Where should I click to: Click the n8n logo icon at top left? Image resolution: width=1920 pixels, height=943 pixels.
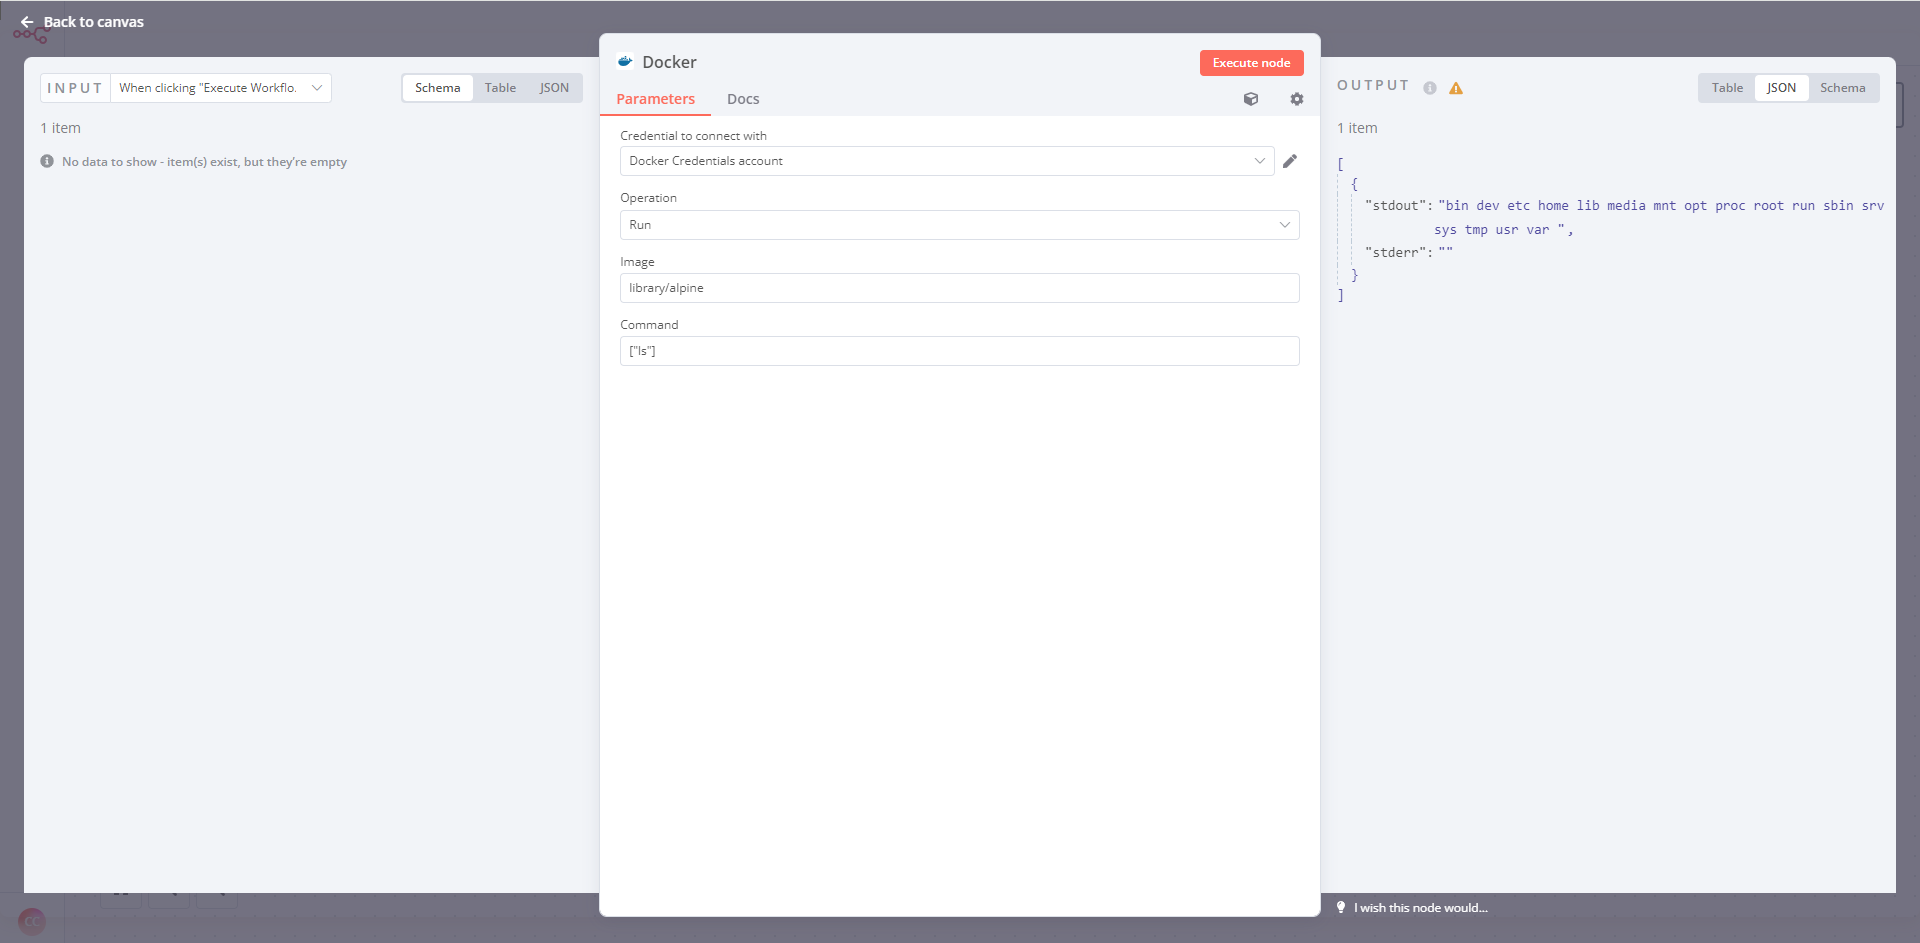(31, 35)
